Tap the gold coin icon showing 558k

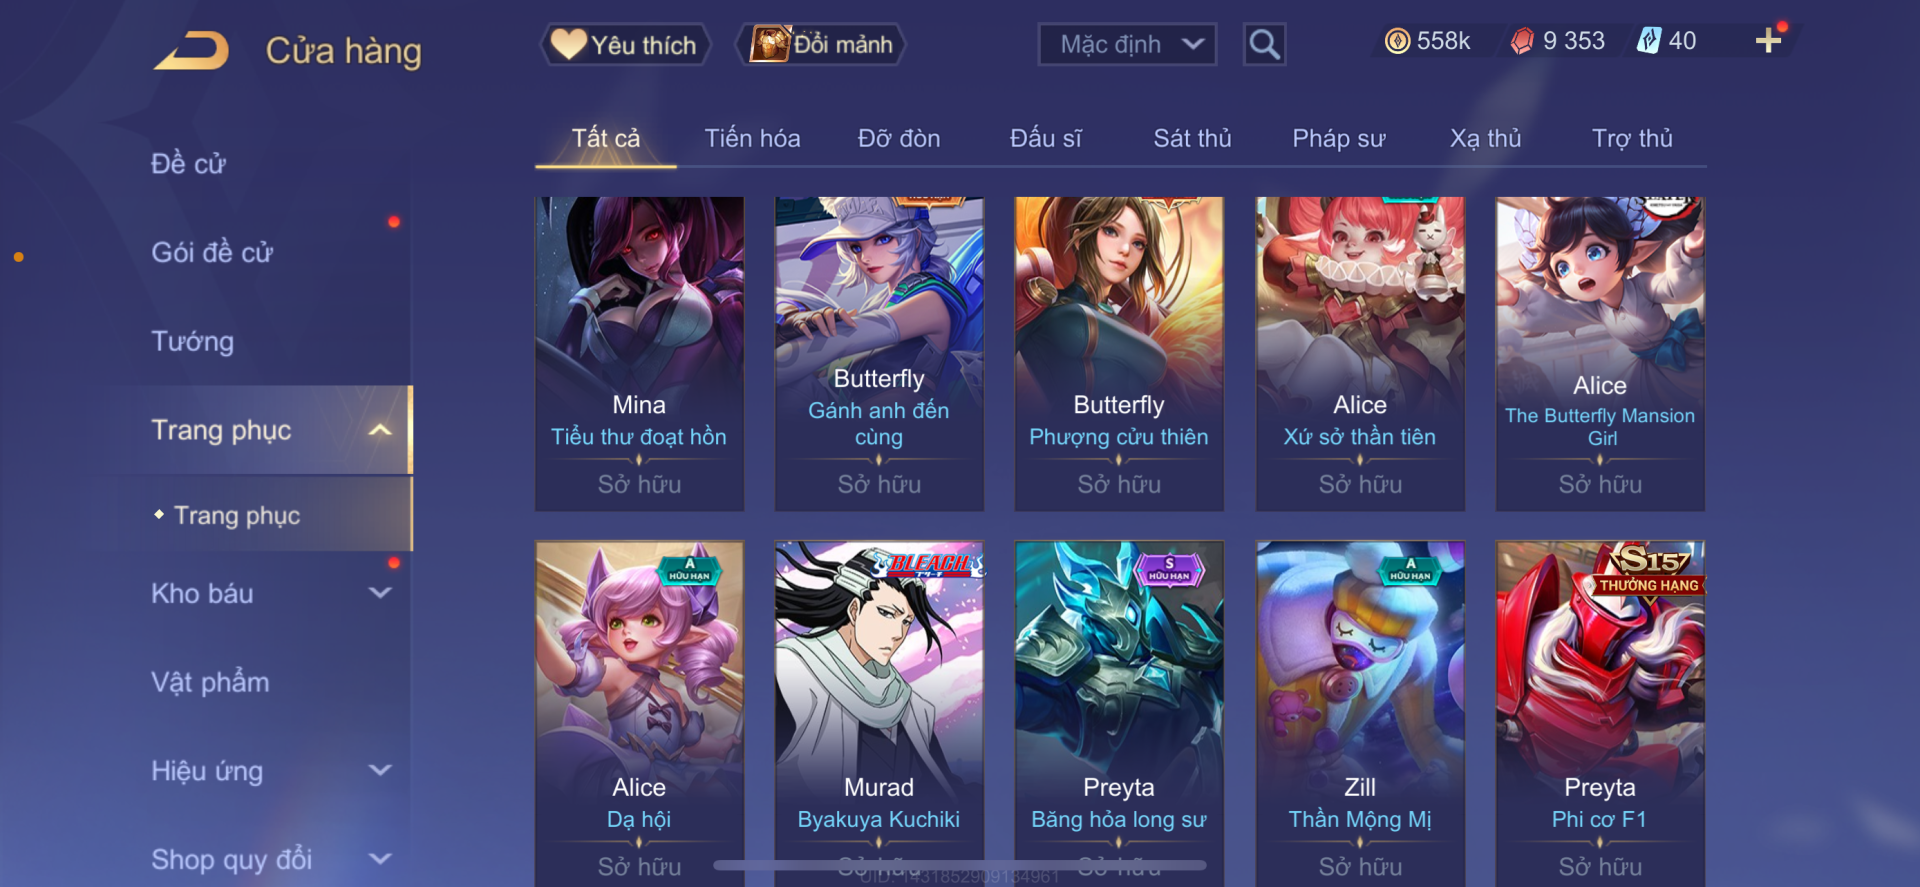[x=1397, y=41]
